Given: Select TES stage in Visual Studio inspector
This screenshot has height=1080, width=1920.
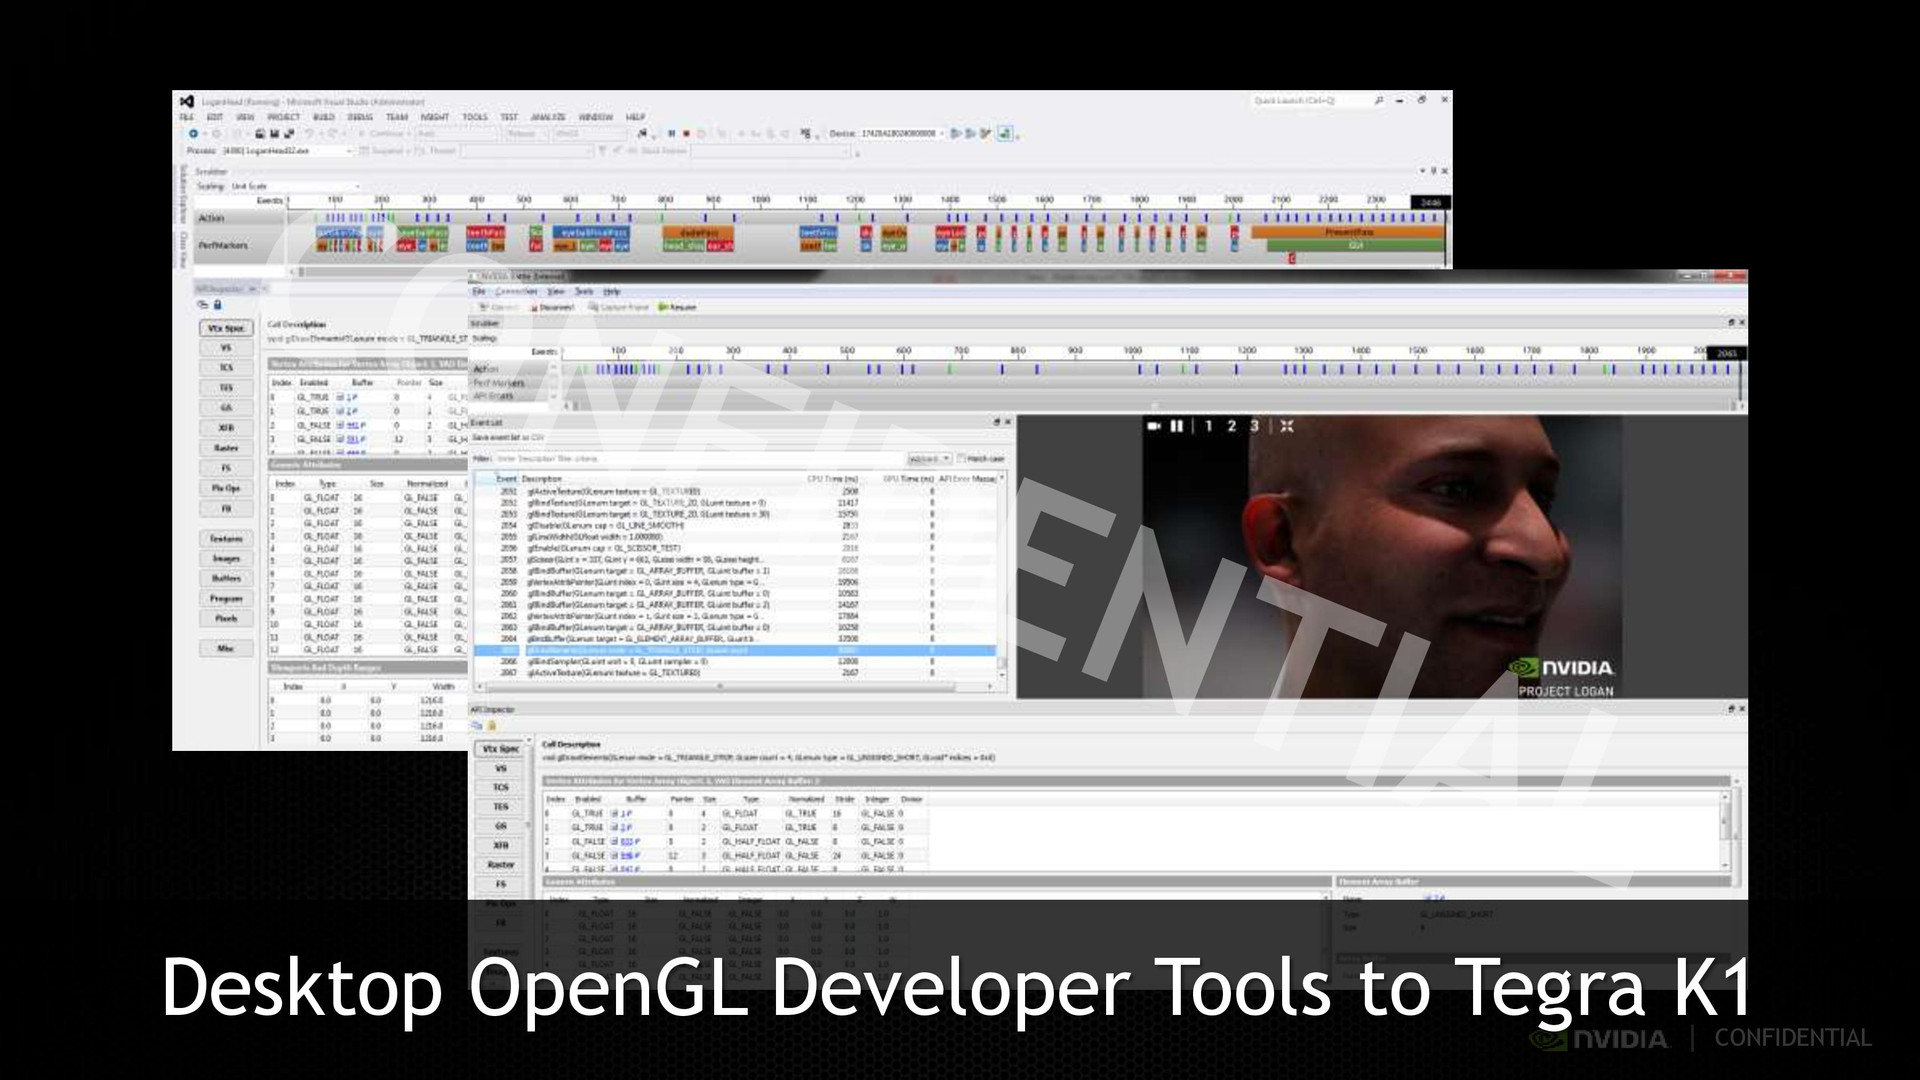Looking at the screenshot, I should click(226, 388).
